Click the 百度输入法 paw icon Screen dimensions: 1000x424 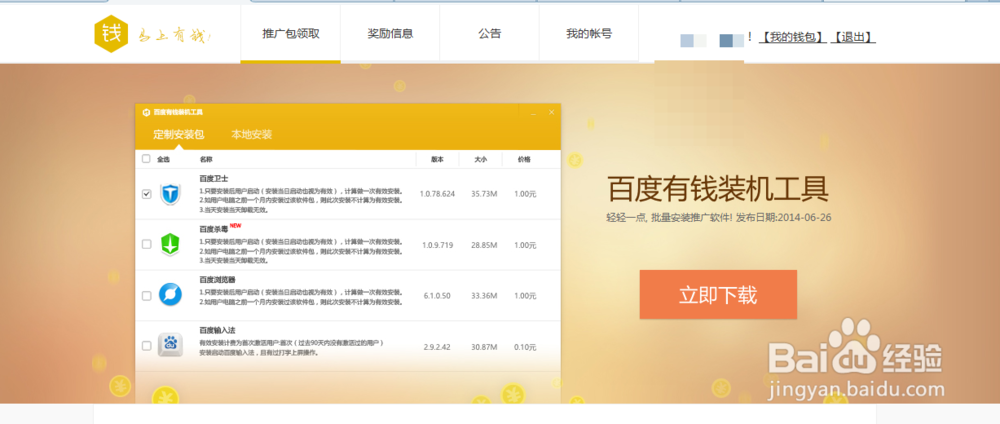[170, 346]
